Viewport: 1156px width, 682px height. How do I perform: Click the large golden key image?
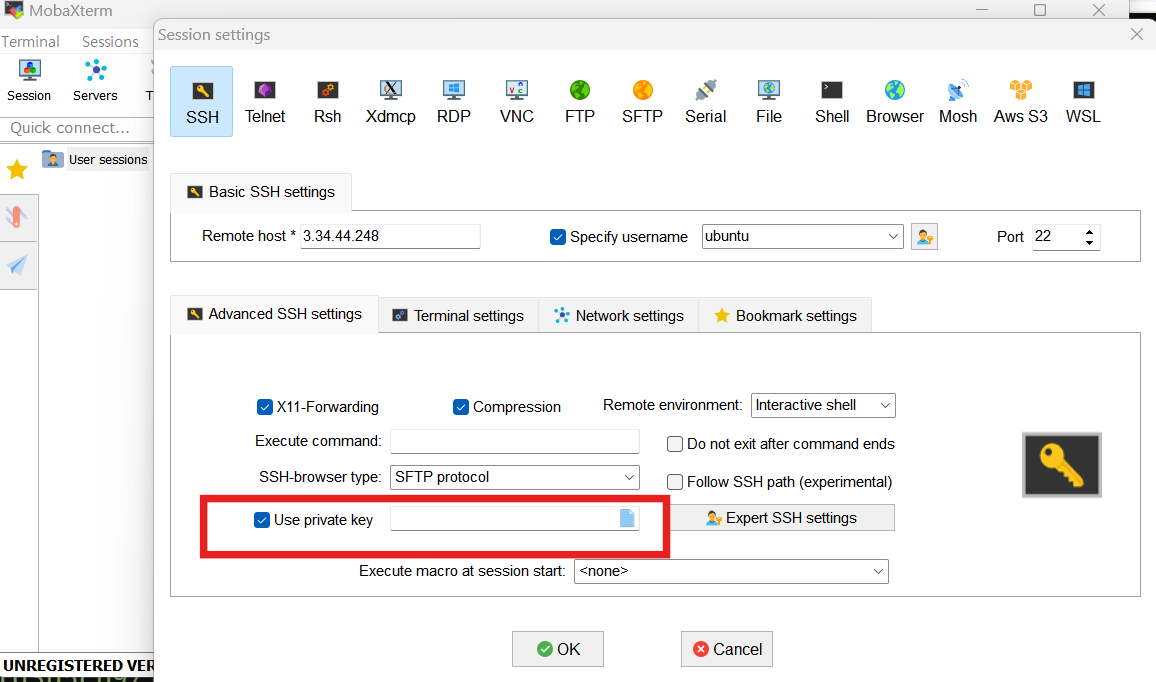pos(1062,464)
